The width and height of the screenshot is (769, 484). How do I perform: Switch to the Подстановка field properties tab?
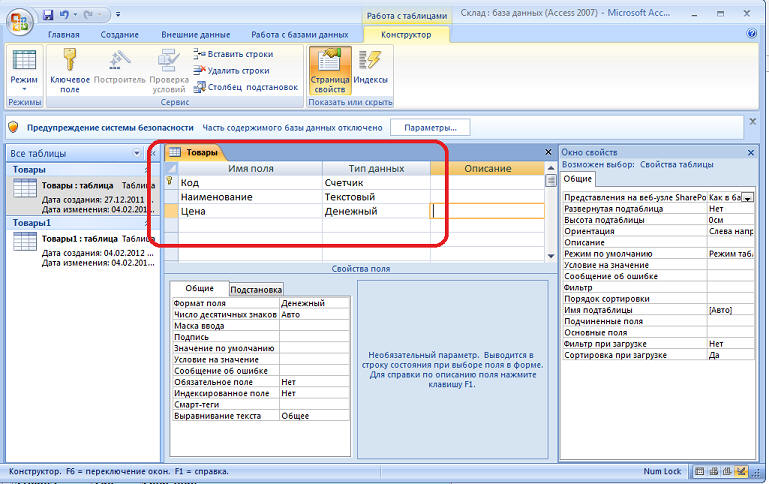256,289
